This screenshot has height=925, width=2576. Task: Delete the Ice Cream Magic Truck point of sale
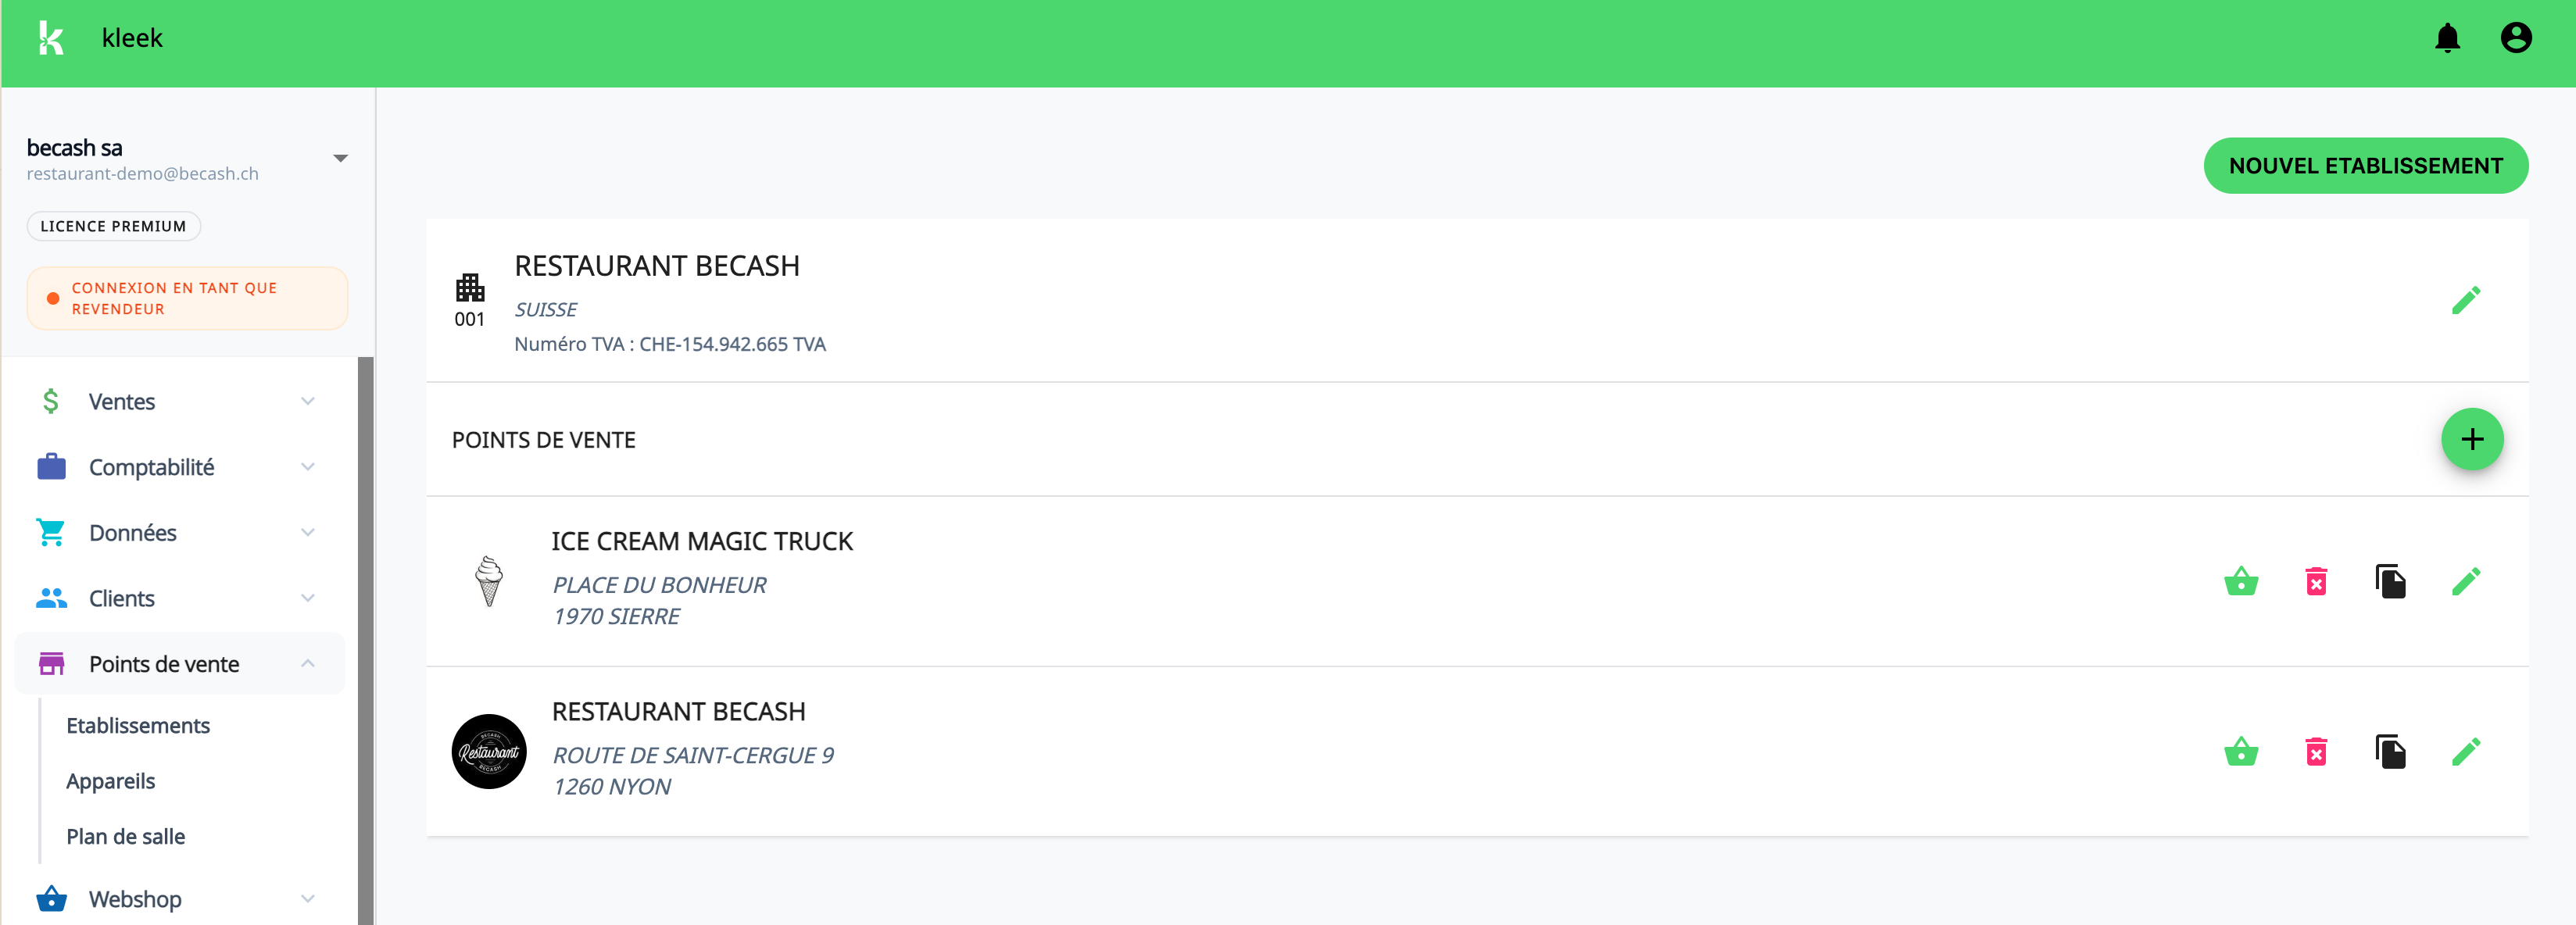(2316, 581)
